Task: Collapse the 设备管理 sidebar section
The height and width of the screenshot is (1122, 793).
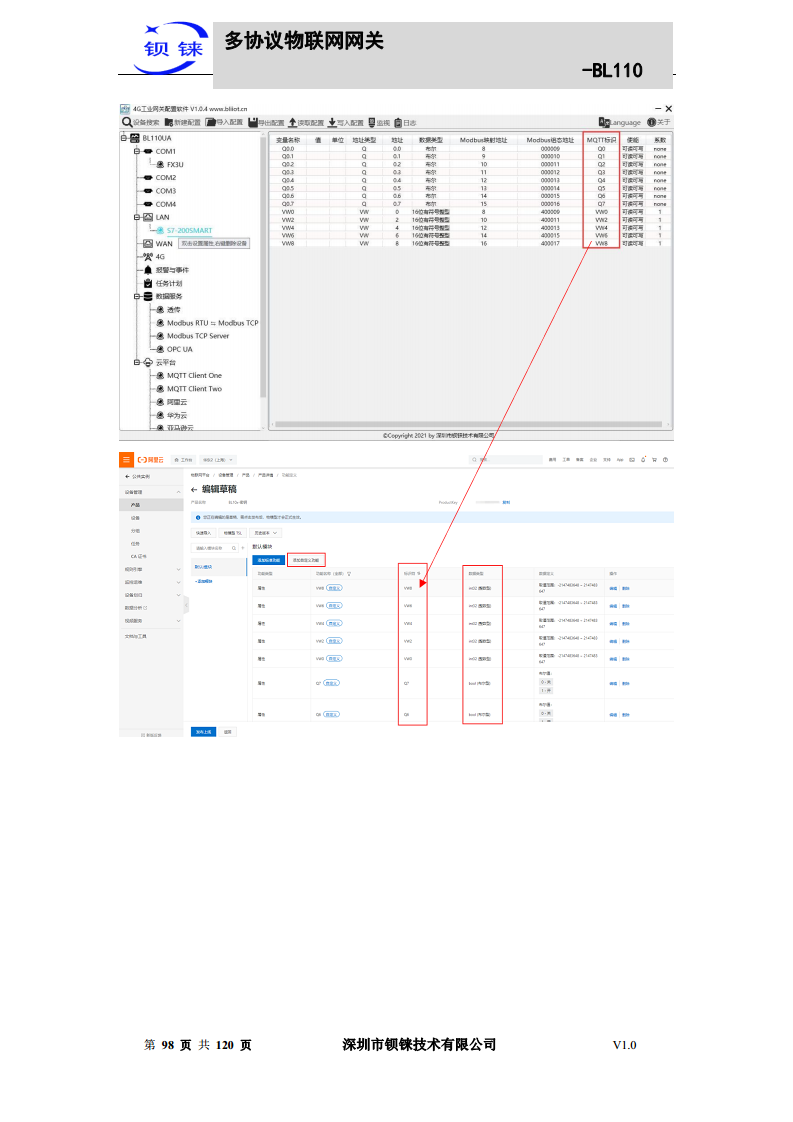Action: (x=178, y=492)
